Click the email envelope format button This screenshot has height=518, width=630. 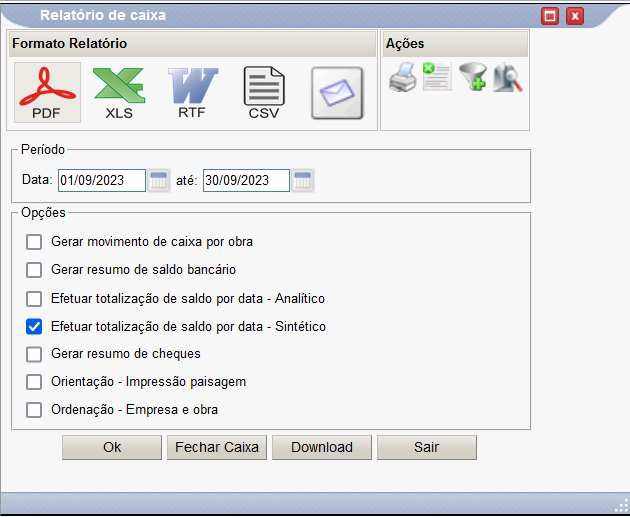click(337, 93)
